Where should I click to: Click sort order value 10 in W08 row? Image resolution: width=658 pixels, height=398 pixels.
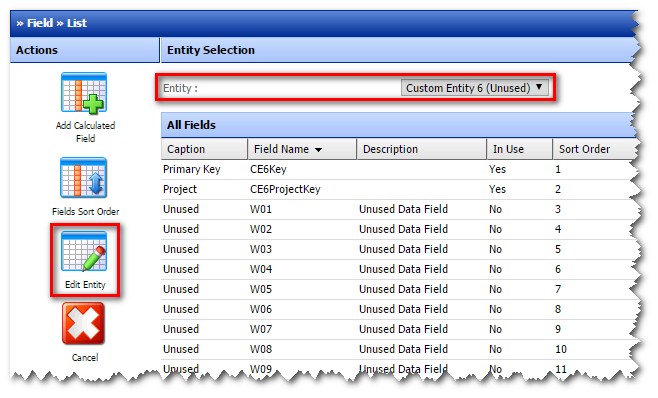[x=561, y=349]
